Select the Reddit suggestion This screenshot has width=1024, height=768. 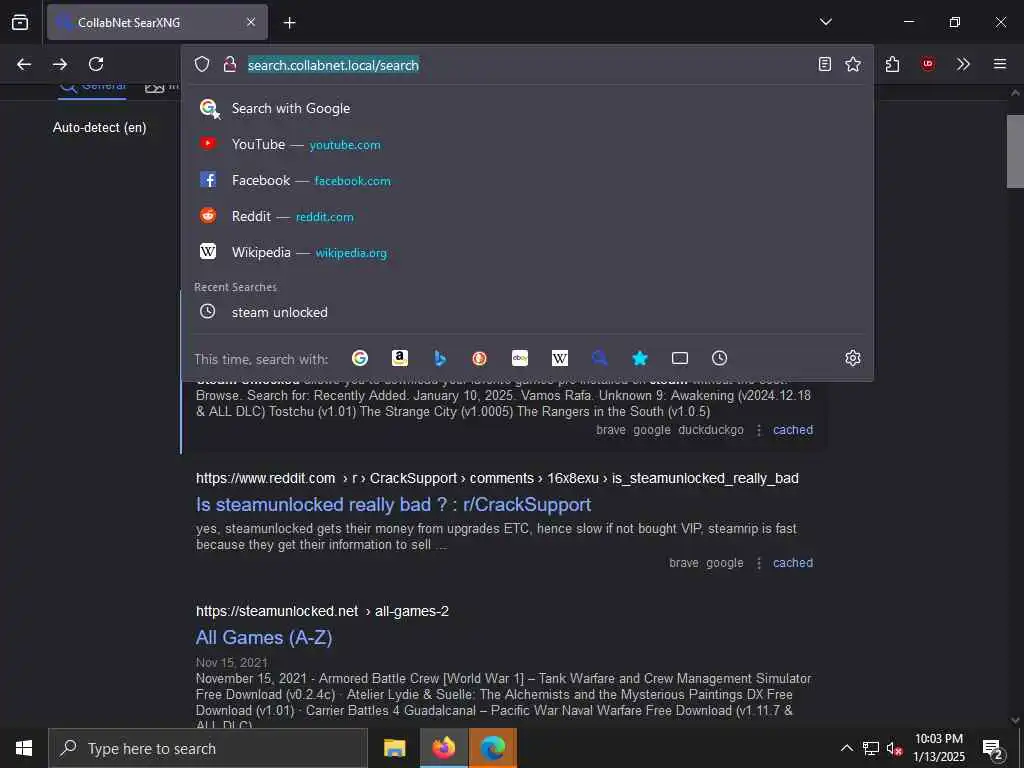click(526, 216)
